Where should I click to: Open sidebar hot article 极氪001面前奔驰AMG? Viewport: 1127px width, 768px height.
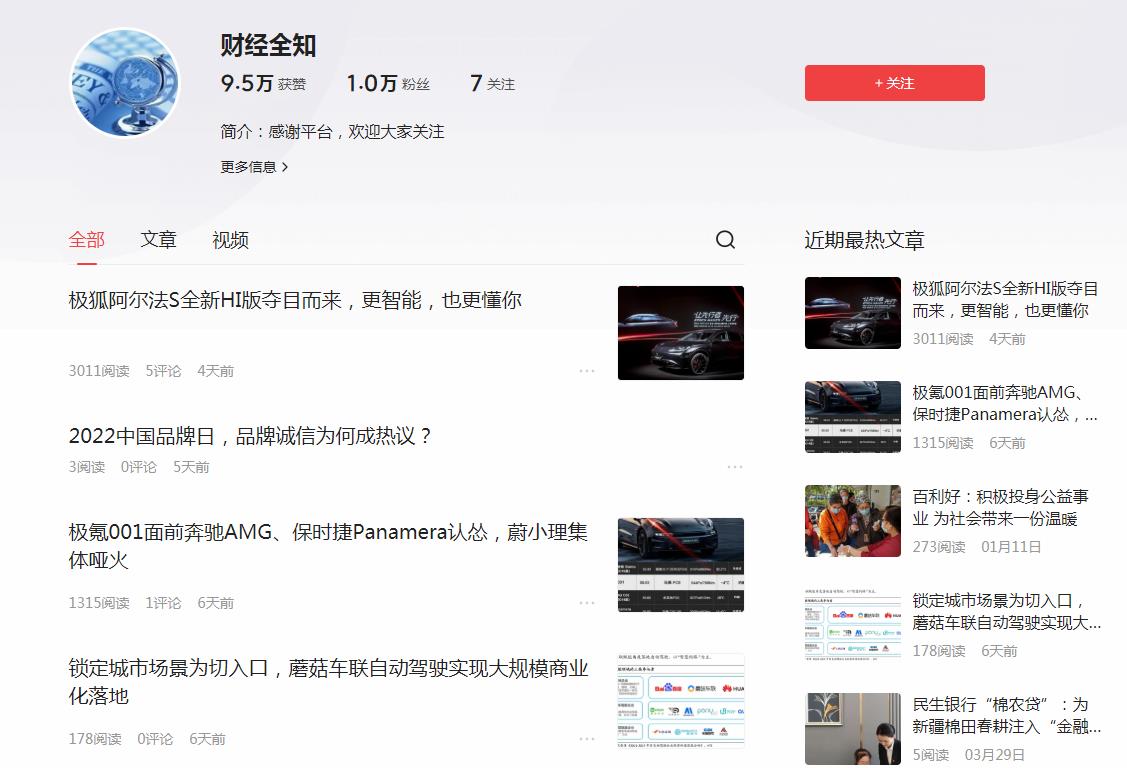coord(1005,403)
